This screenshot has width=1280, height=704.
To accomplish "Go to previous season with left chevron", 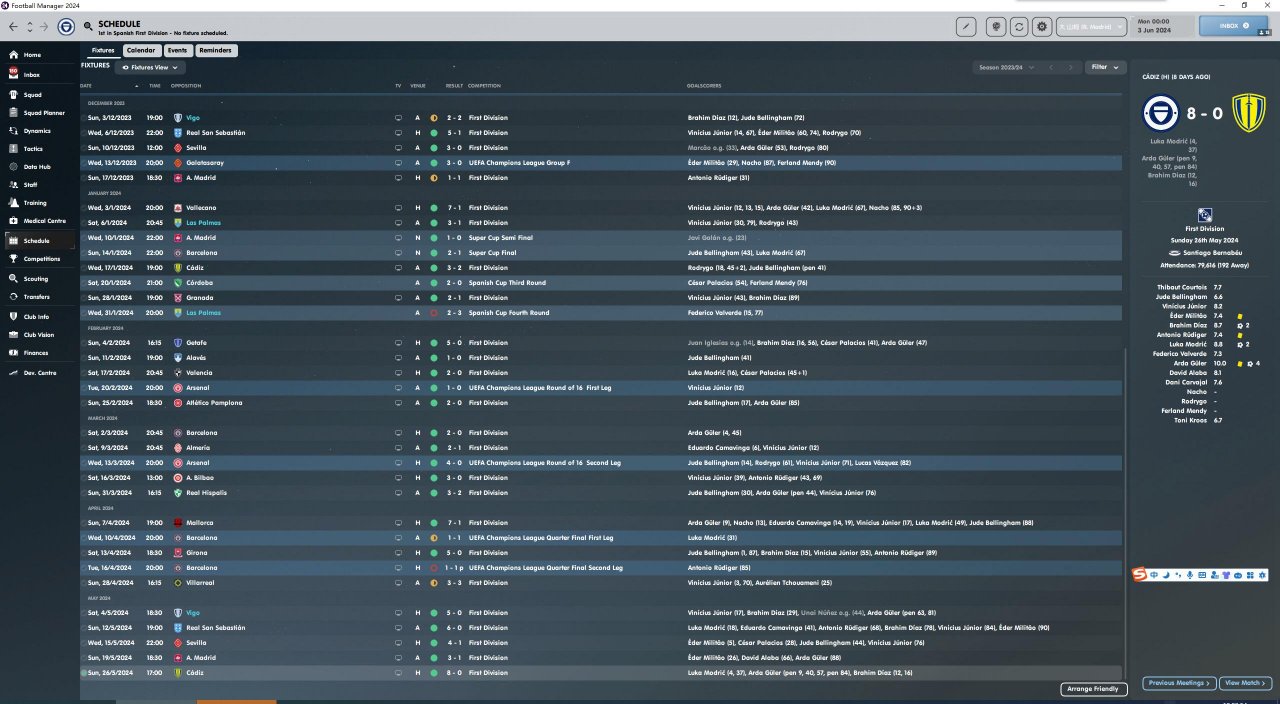I will pyautogui.click(x=1051, y=68).
